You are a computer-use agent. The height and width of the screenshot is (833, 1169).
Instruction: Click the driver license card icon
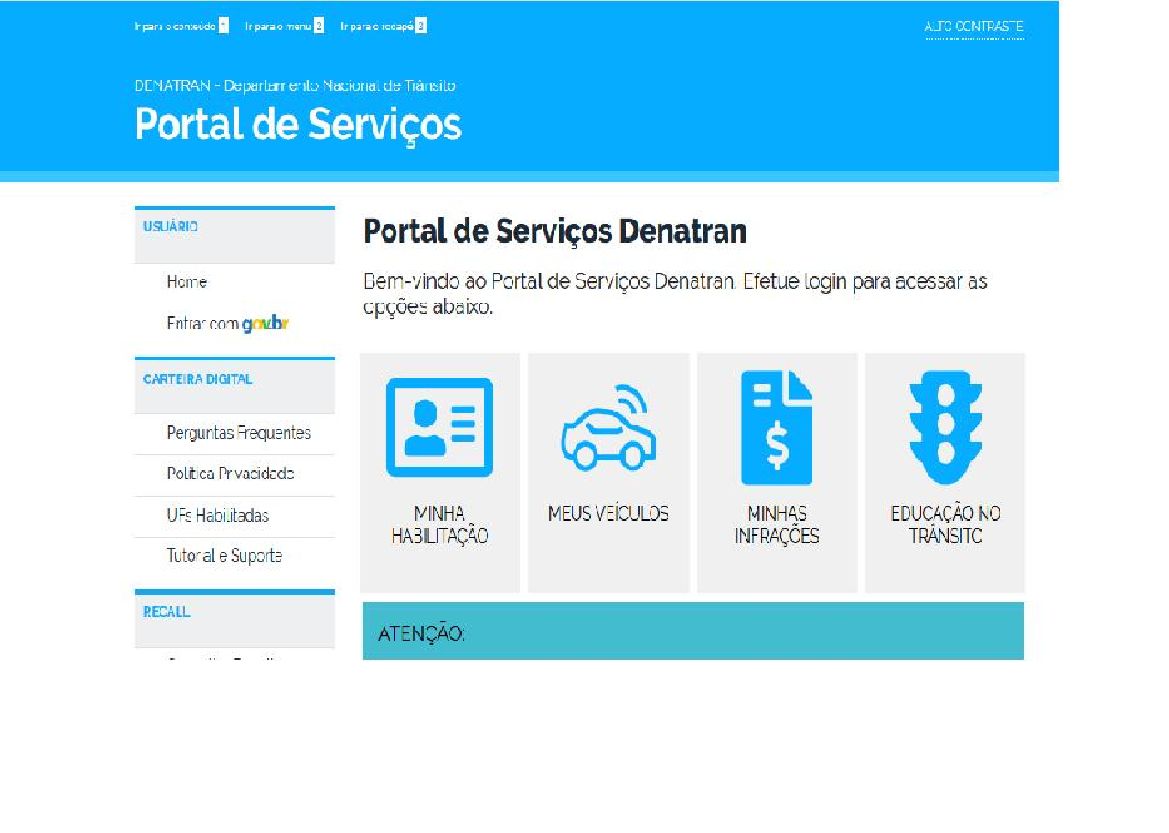(439, 427)
